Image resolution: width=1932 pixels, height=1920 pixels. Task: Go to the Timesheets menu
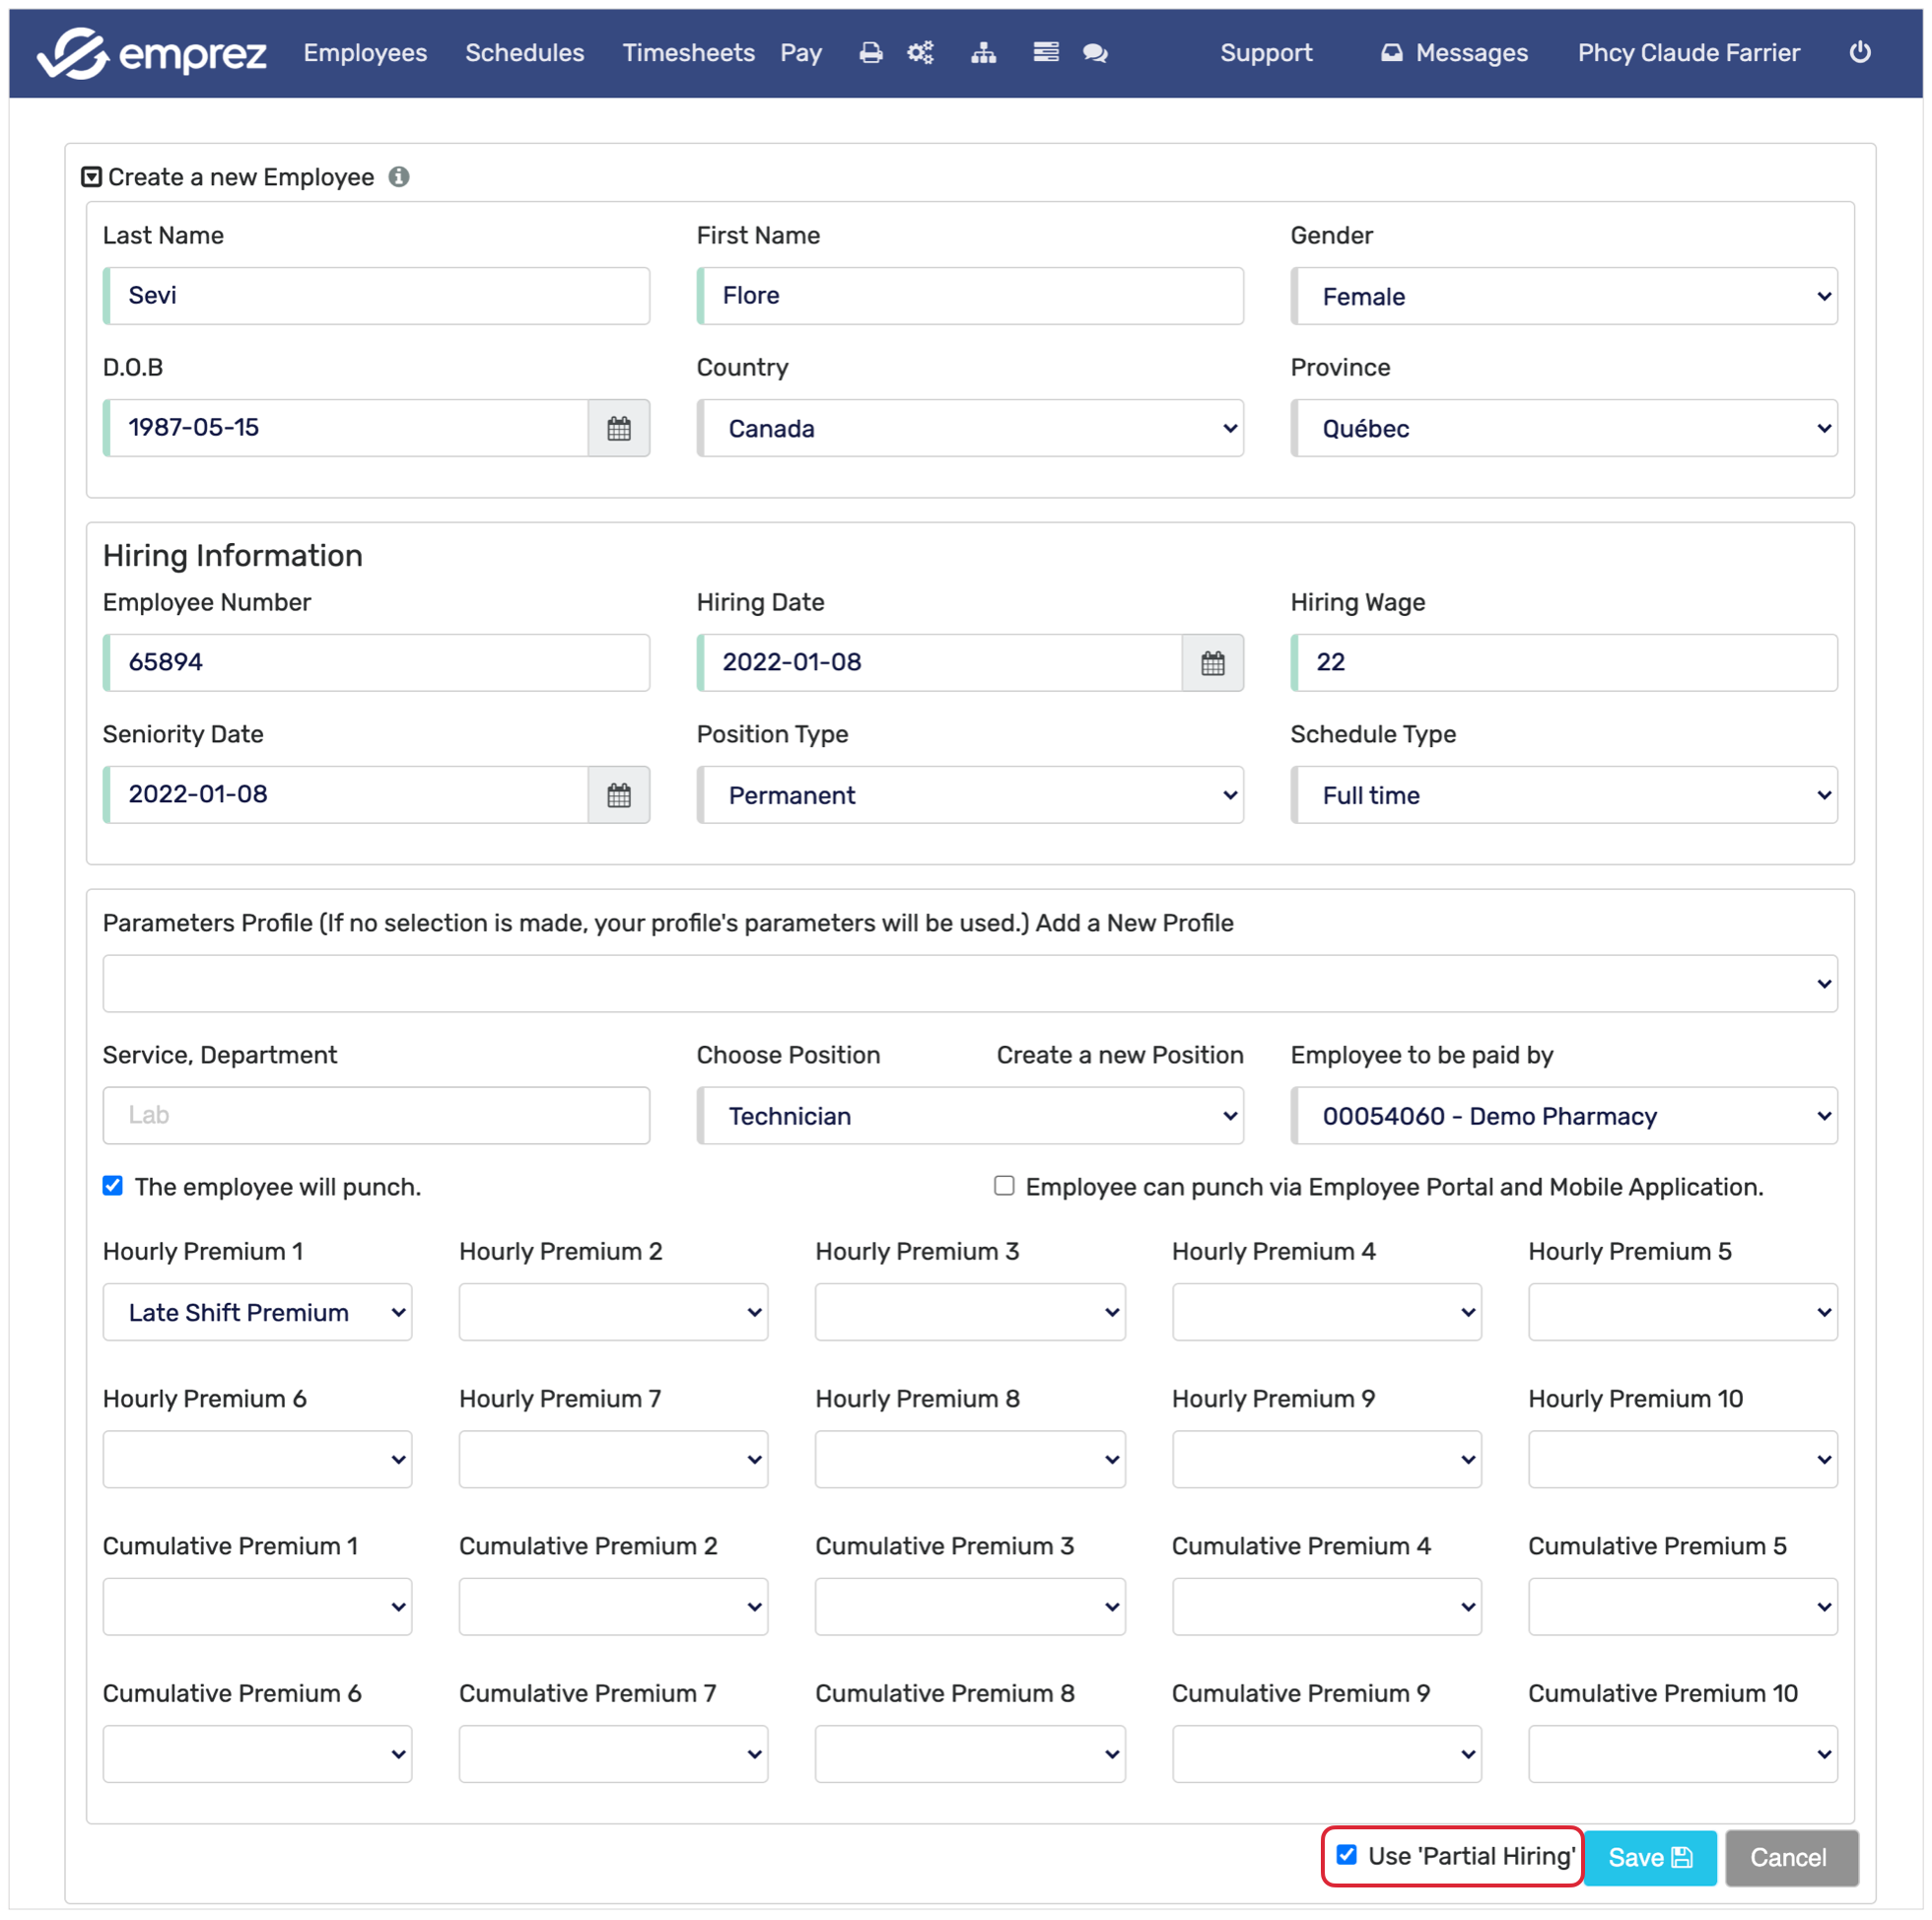[688, 53]
